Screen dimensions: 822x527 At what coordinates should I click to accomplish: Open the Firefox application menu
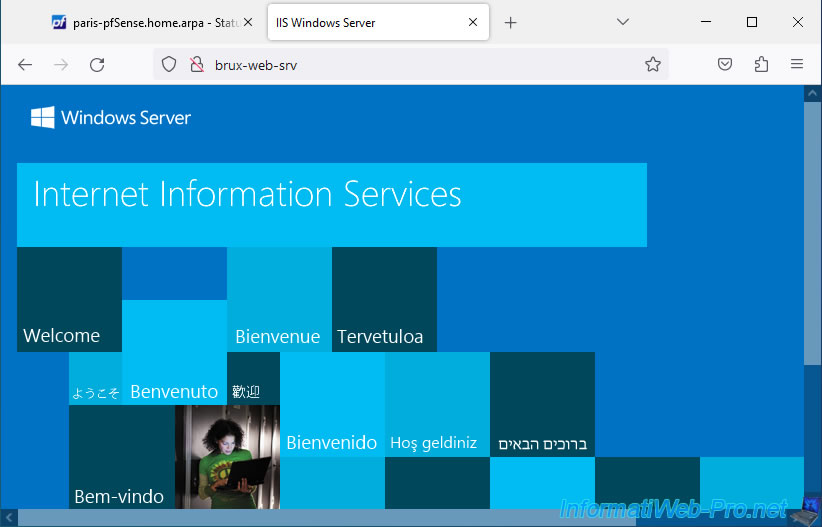coord(797,64)
